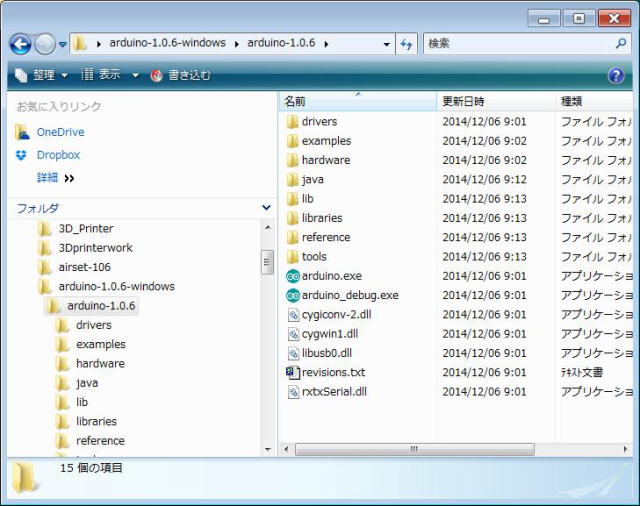Viewport: 640px width, 506px height.
Task: Click the folder tree scrollbar up arrow
Action: pos(268,227)
